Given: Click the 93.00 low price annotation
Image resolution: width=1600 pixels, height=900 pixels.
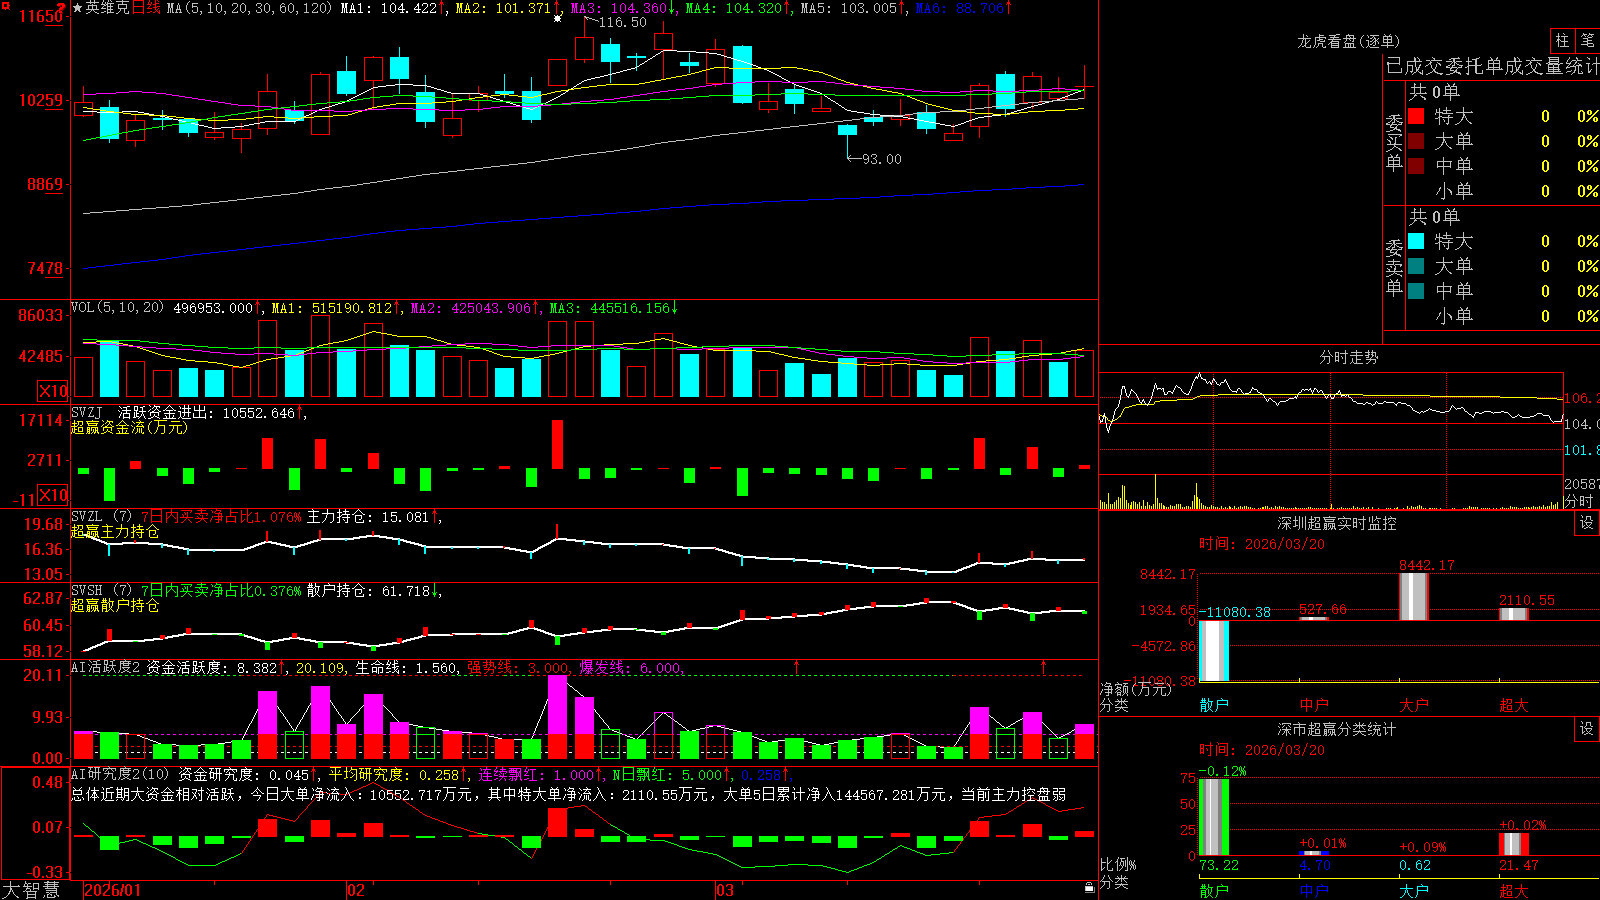Looking at the screenshot, I should pyautogui.click(x=881, y=159).
